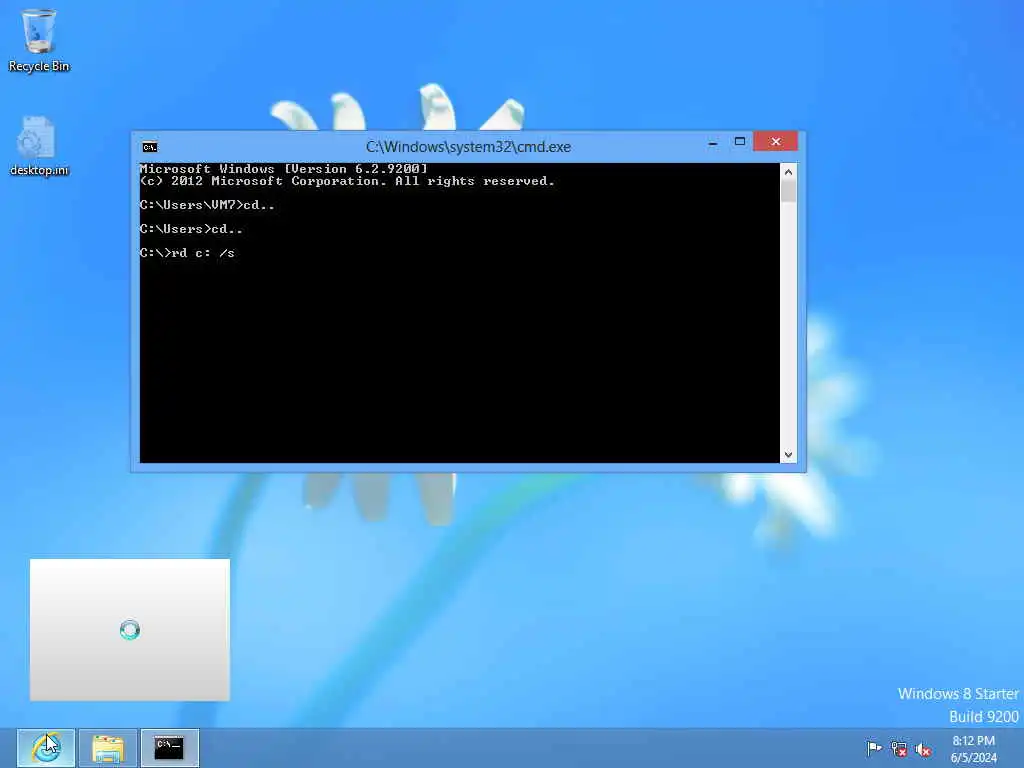Screen dimensions: 1024x768
Task: Click the C:\Windows\system32\cmd.exe window title
Action: click(x=468, y=147)
